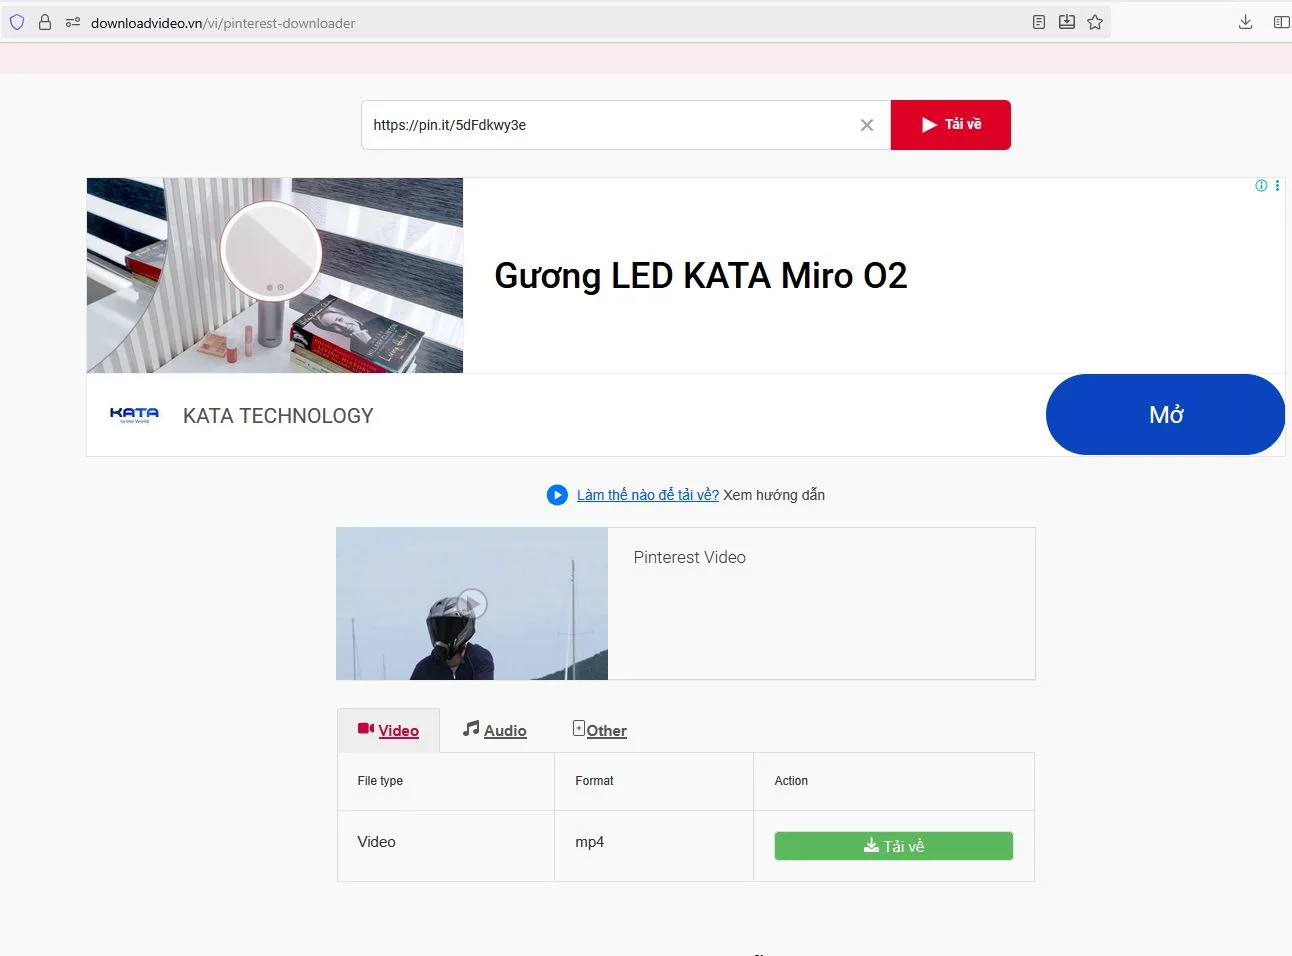This screenshot has width=1292, height=956.
Task: Click the video camera icon on Video tab
Action: click(364, 730)
